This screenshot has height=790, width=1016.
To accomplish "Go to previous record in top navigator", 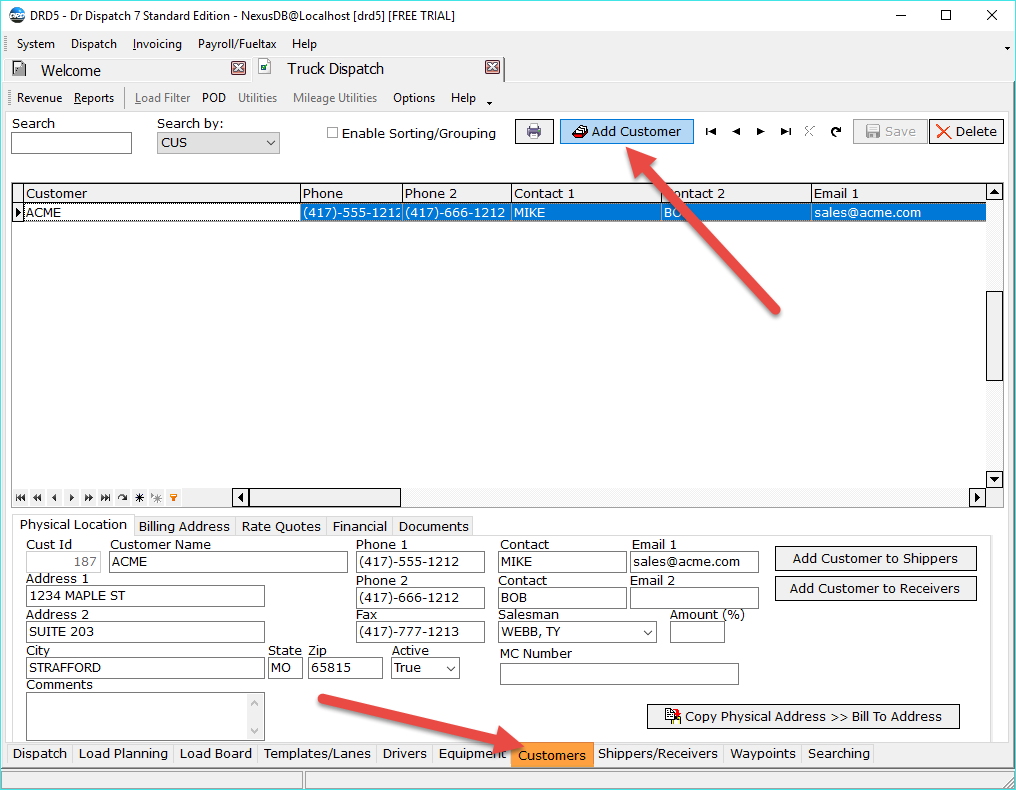I will [x=736, y=132].
